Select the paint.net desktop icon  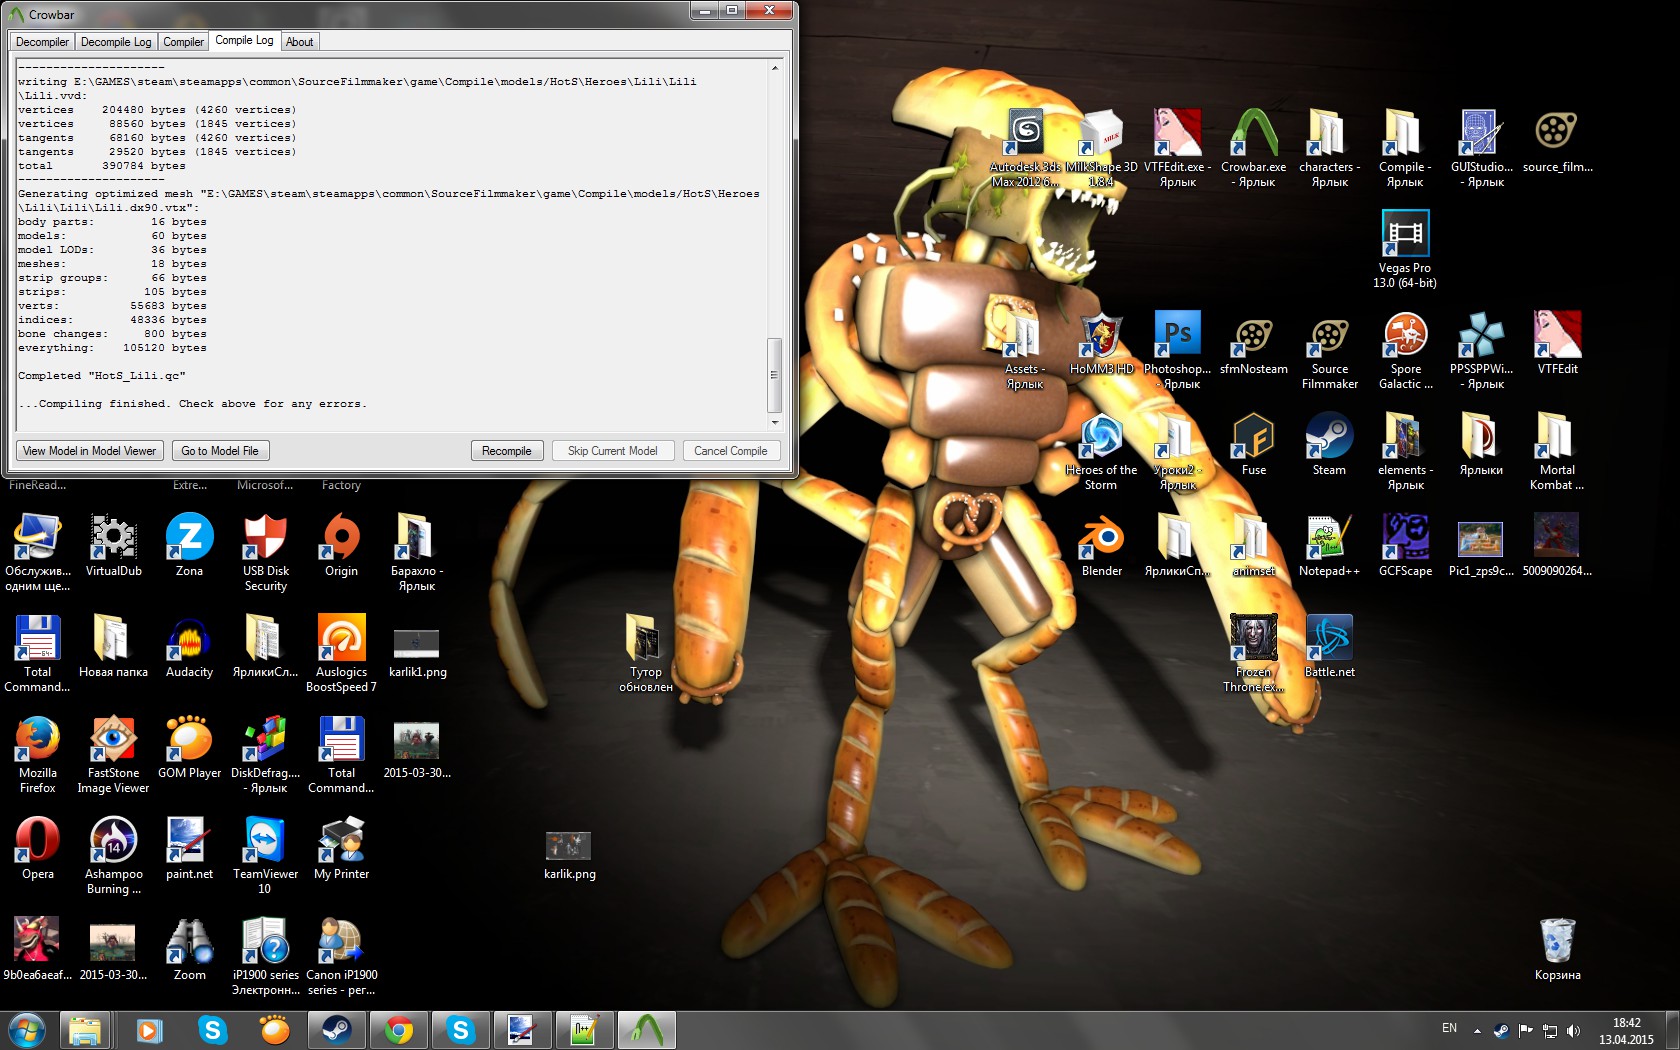(x=189, y=848)
